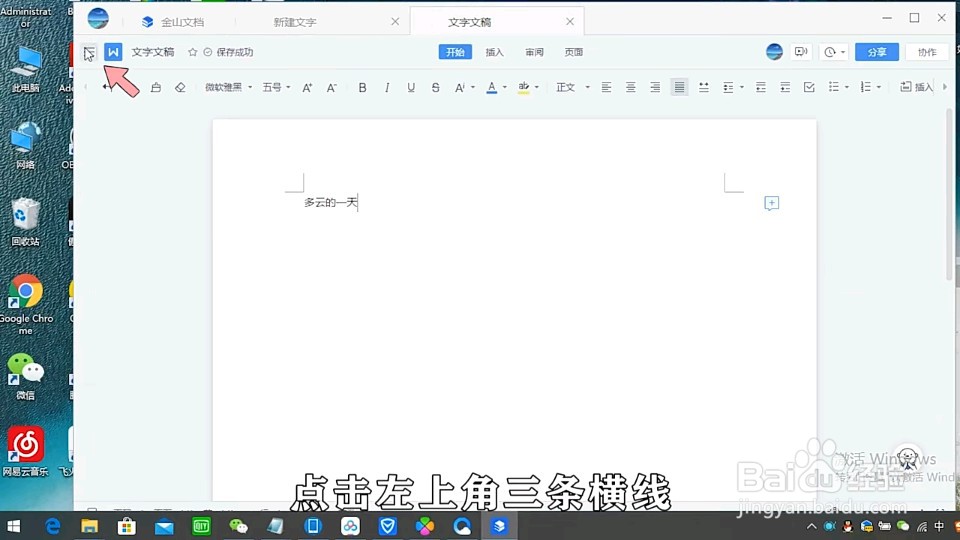
Task: Close the 文字文稿 tab
Action: click(x=570, y=21)
